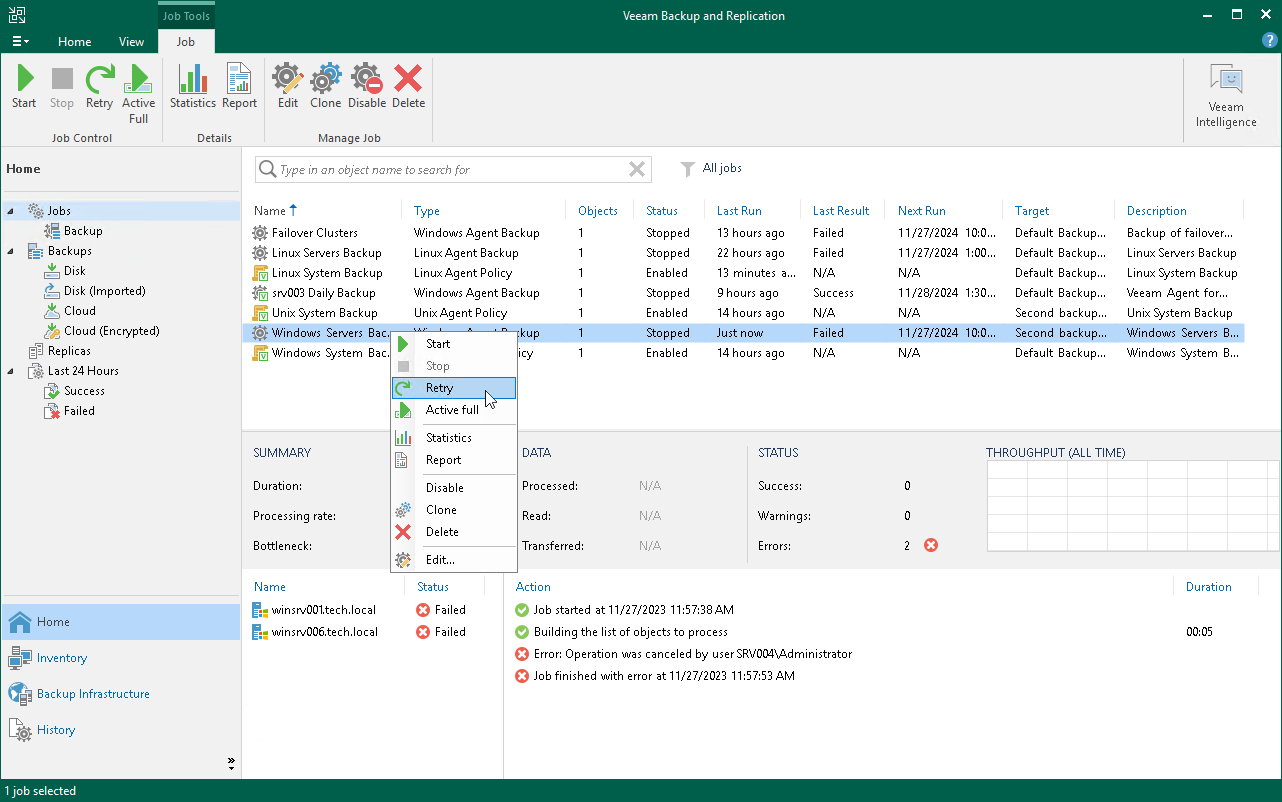Click the job search input field
Image resolution: width=1282 pixels, height=802 pixels.
(452, 170)
